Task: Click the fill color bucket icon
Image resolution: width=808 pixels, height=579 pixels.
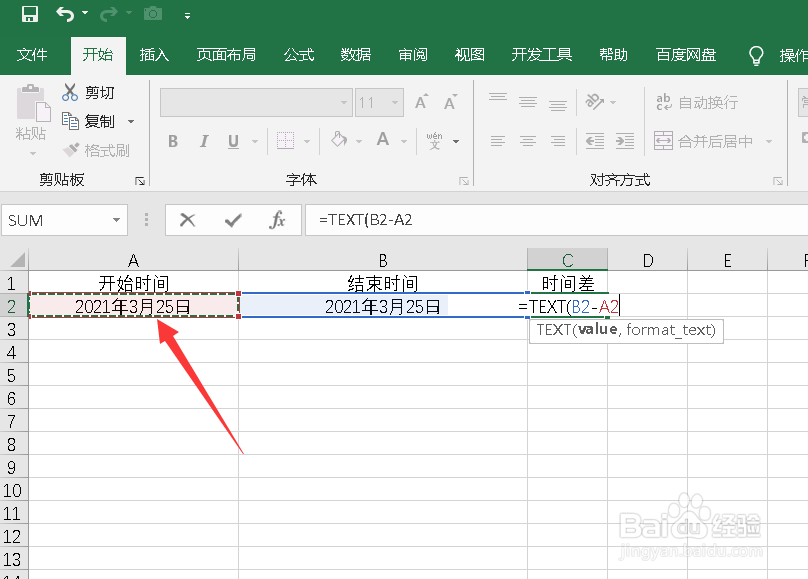Action: (x=339, y=140)
